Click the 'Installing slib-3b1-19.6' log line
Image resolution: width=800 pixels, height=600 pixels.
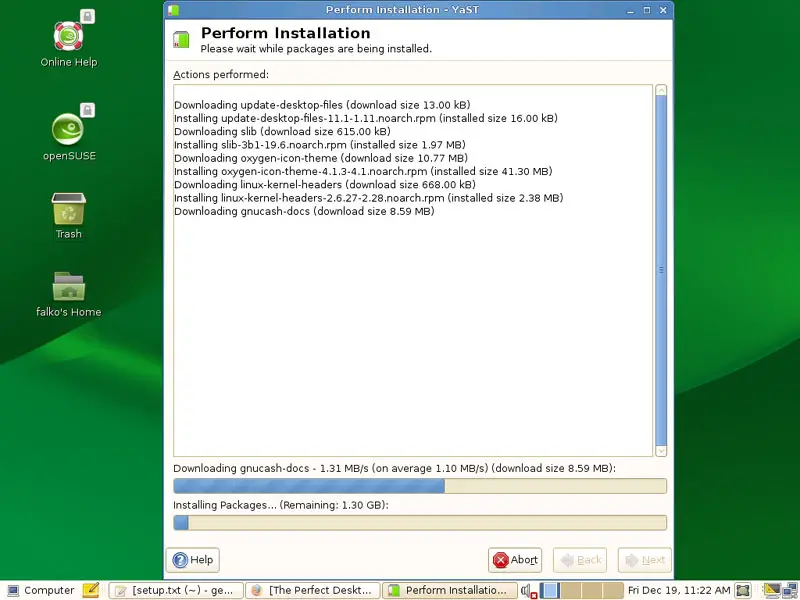[x=320, y=145]
